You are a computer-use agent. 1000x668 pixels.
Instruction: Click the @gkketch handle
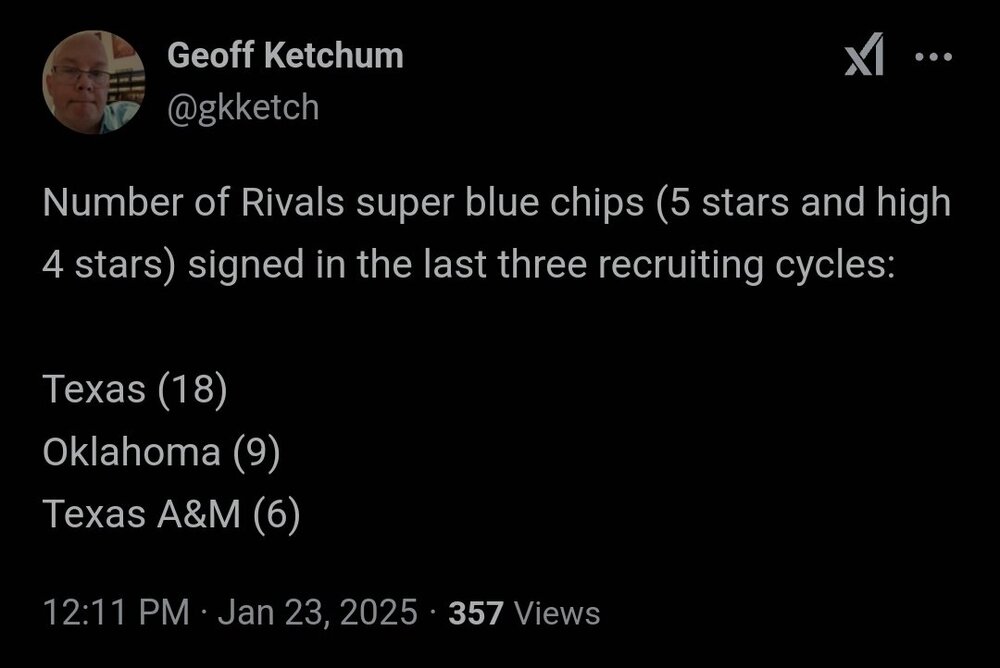tap(243, 105)
